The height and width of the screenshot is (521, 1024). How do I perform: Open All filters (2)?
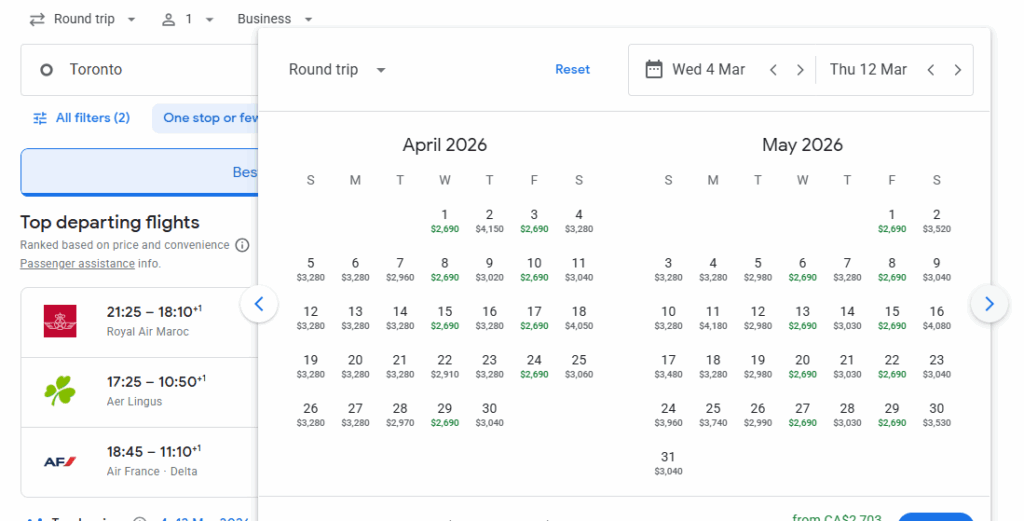tap(82, 118)
